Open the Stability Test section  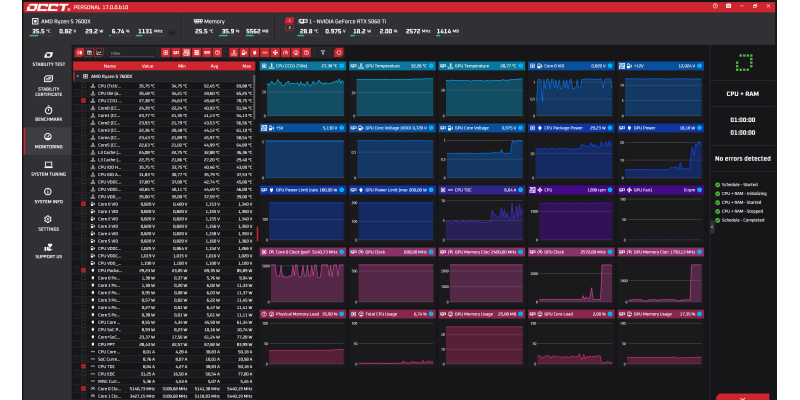pos(48,59)
